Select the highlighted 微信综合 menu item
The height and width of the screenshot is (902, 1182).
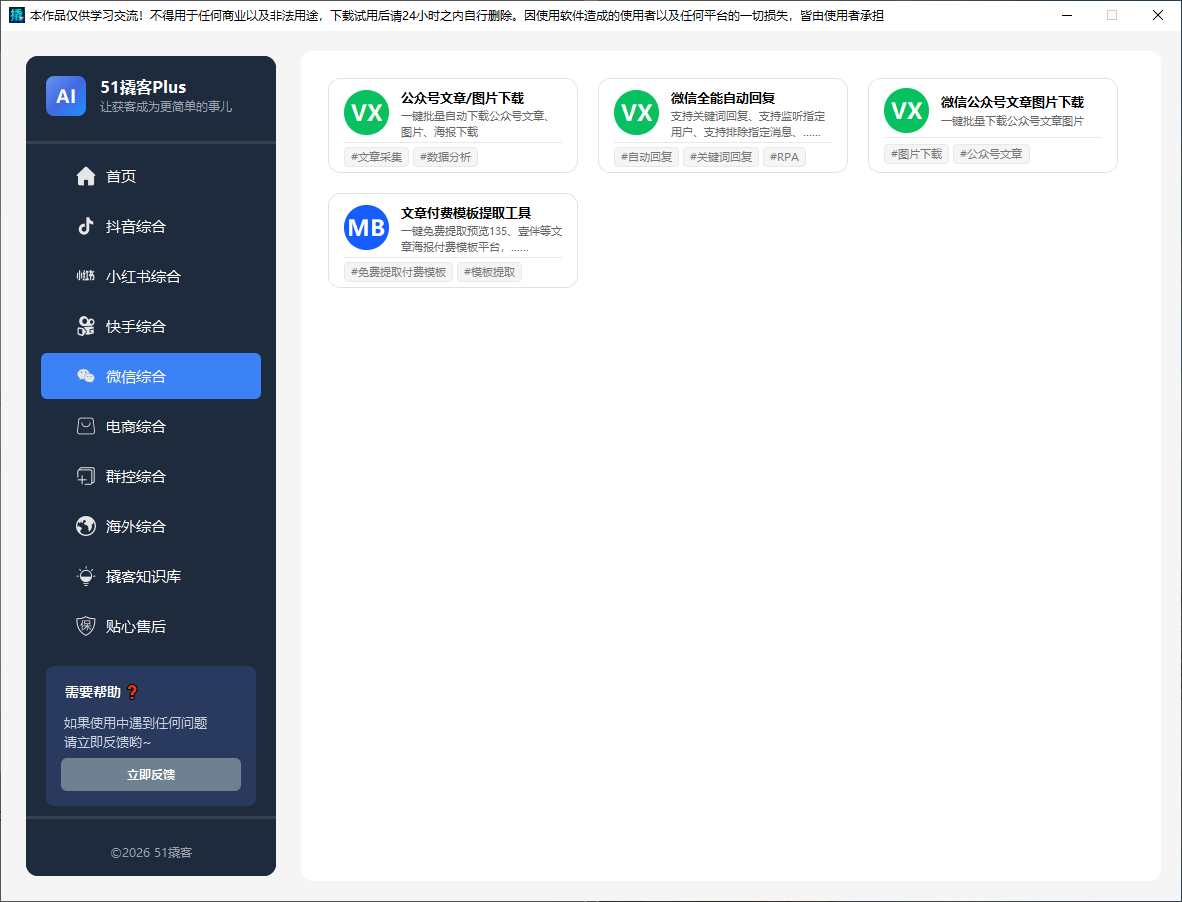pyautogui.click(x=151, y=376)
